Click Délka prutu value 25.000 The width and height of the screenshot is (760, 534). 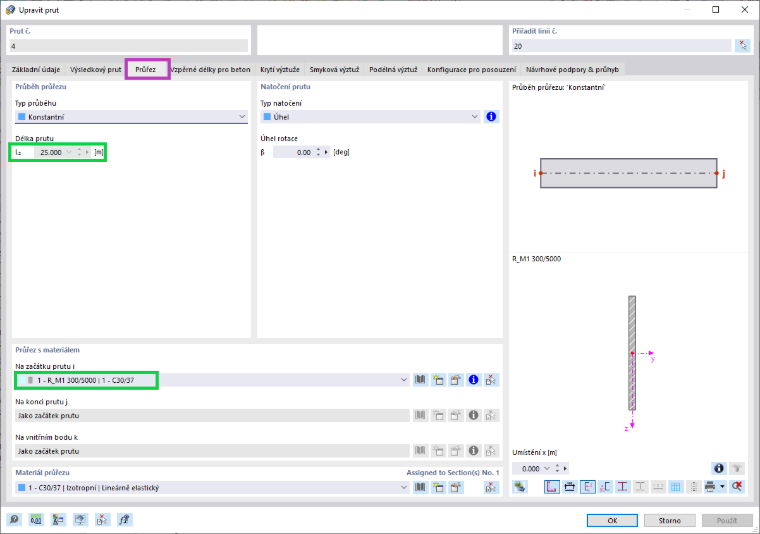point(48,152)
